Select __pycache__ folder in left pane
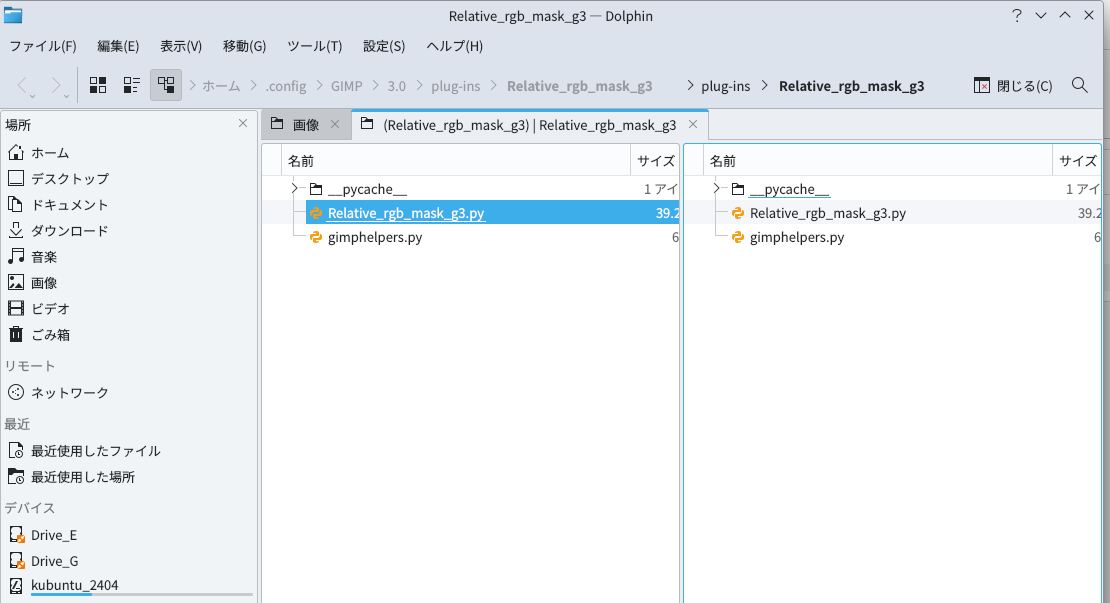 367,189
